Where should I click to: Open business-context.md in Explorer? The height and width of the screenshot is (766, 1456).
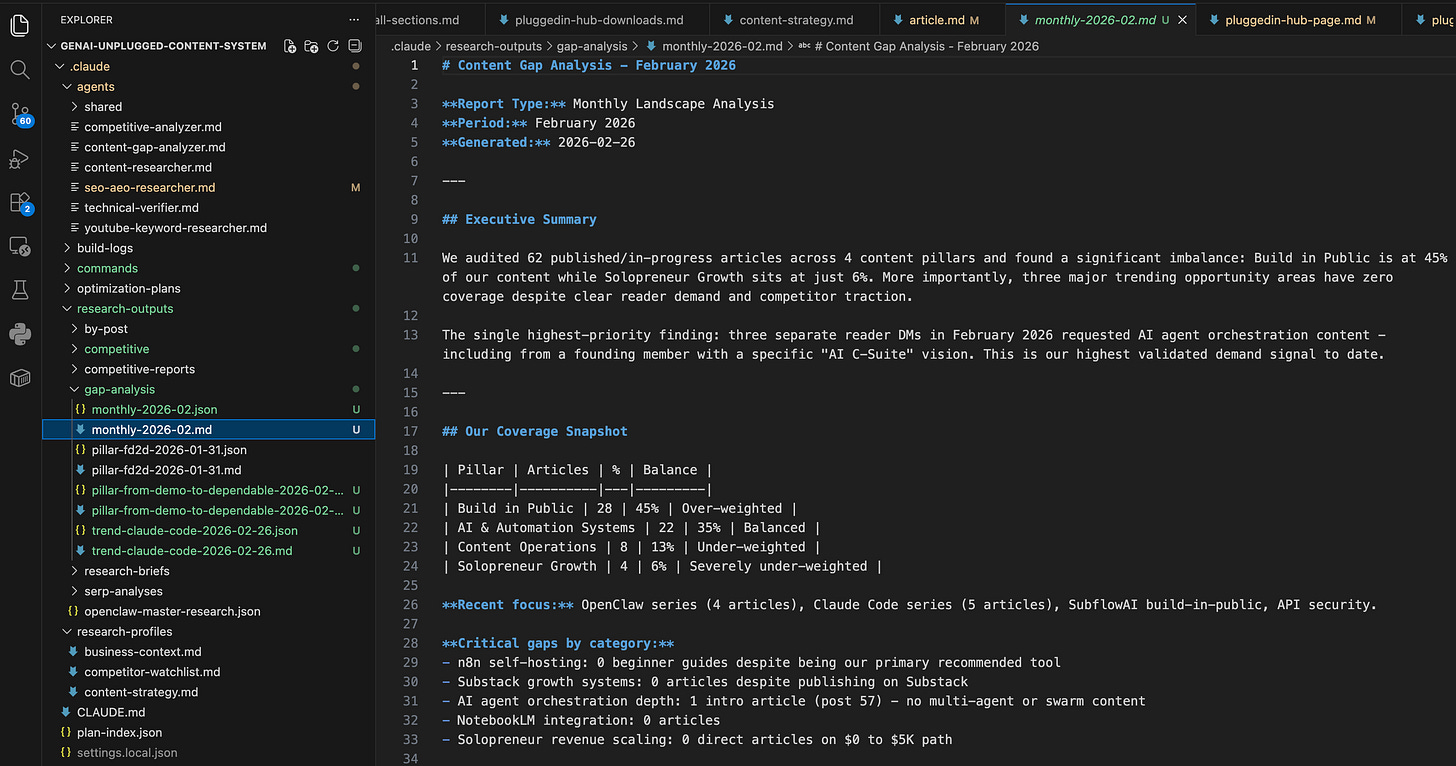(x=142, y=652)
